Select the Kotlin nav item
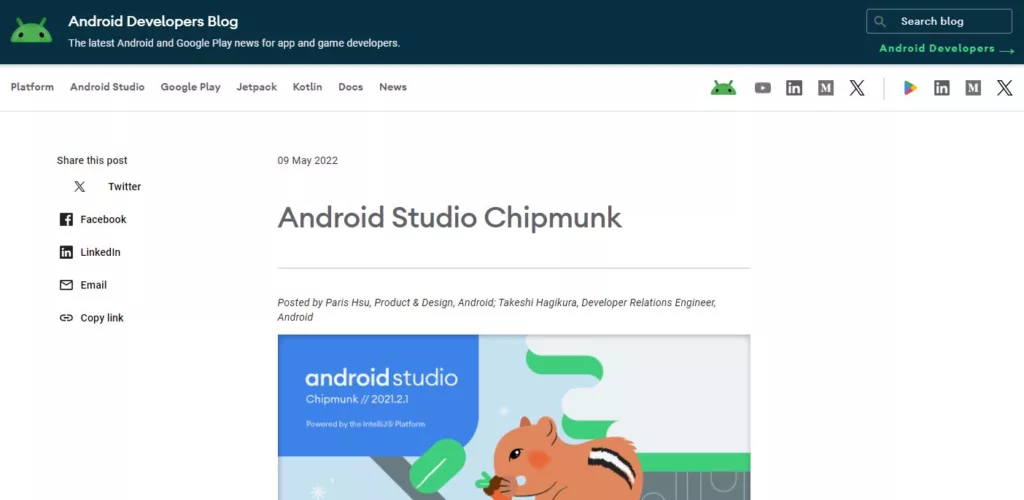 pyautogui.click(x=307, y=87)
